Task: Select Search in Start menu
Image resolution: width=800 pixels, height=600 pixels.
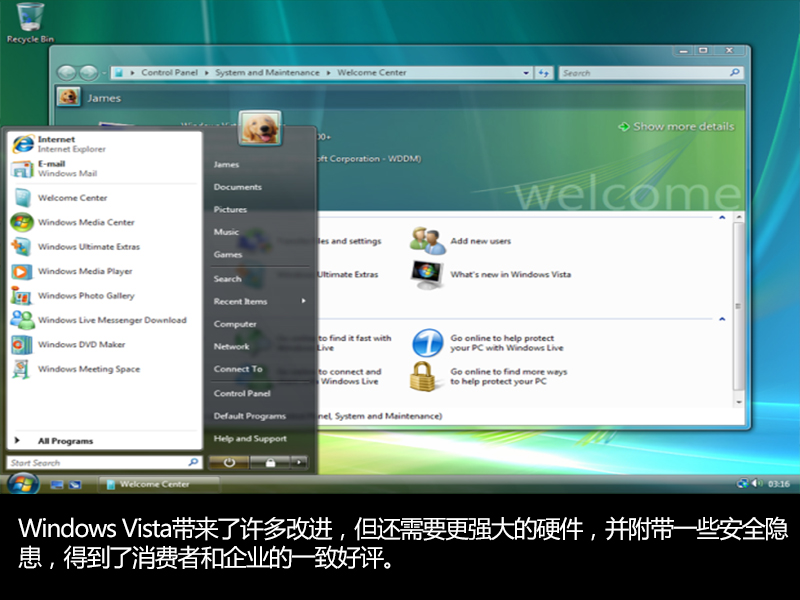Action: pyautogui.click(x=228, y=279)
